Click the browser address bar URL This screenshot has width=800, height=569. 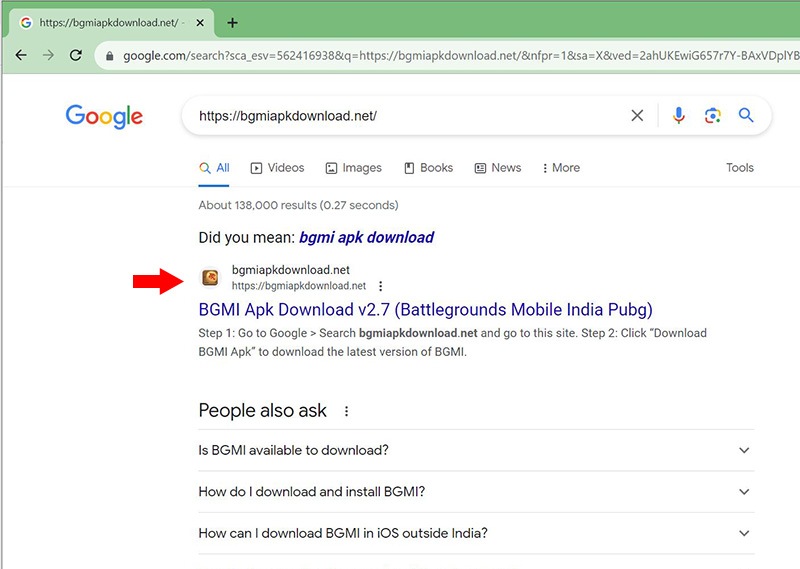(x=459, y=56)
